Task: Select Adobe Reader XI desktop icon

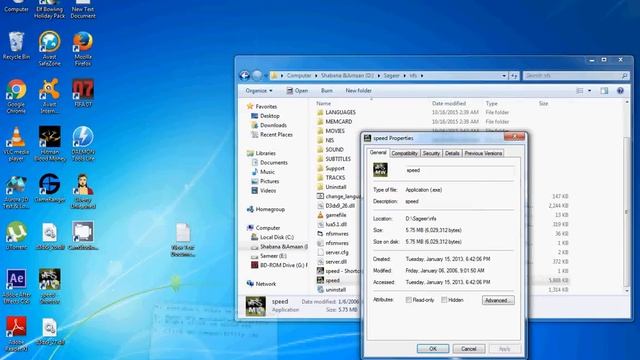Action: click(16, 334)
